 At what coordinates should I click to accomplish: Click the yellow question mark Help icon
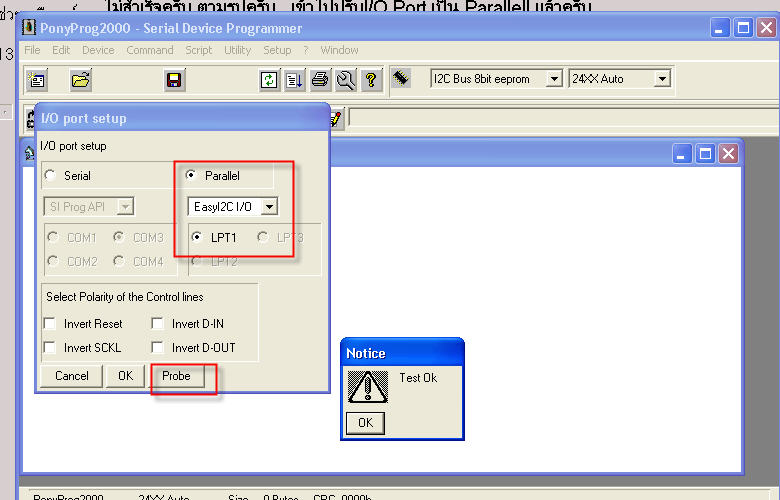tap(371, 80)
